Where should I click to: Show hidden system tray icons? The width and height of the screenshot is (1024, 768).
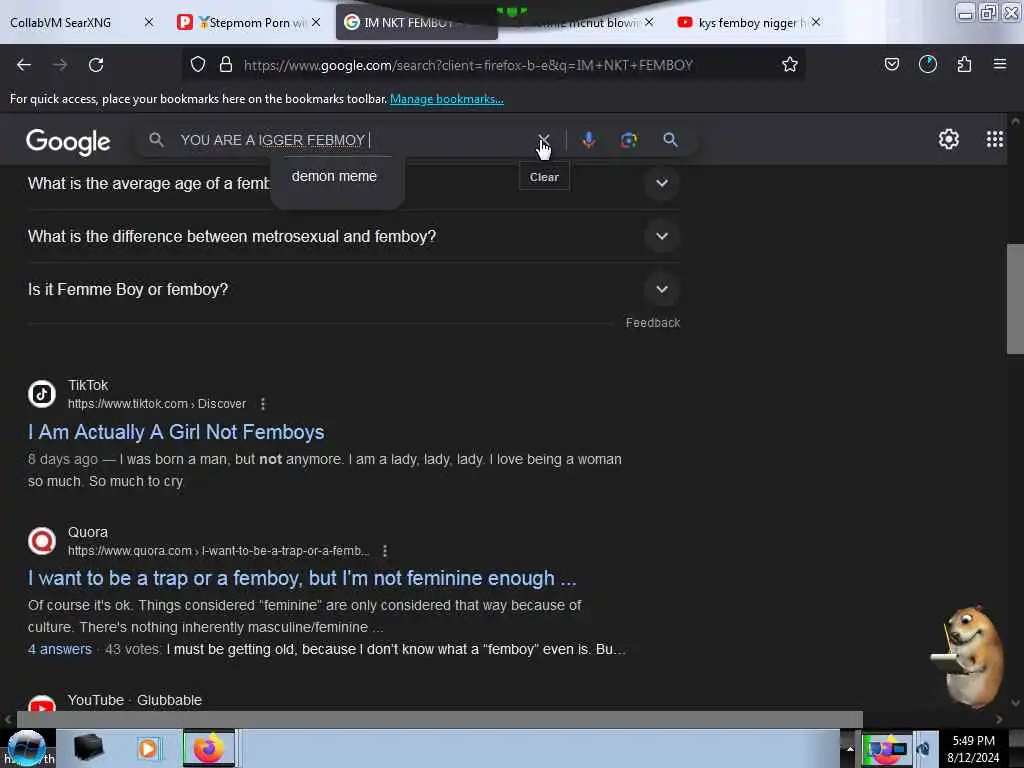(850, 748)
